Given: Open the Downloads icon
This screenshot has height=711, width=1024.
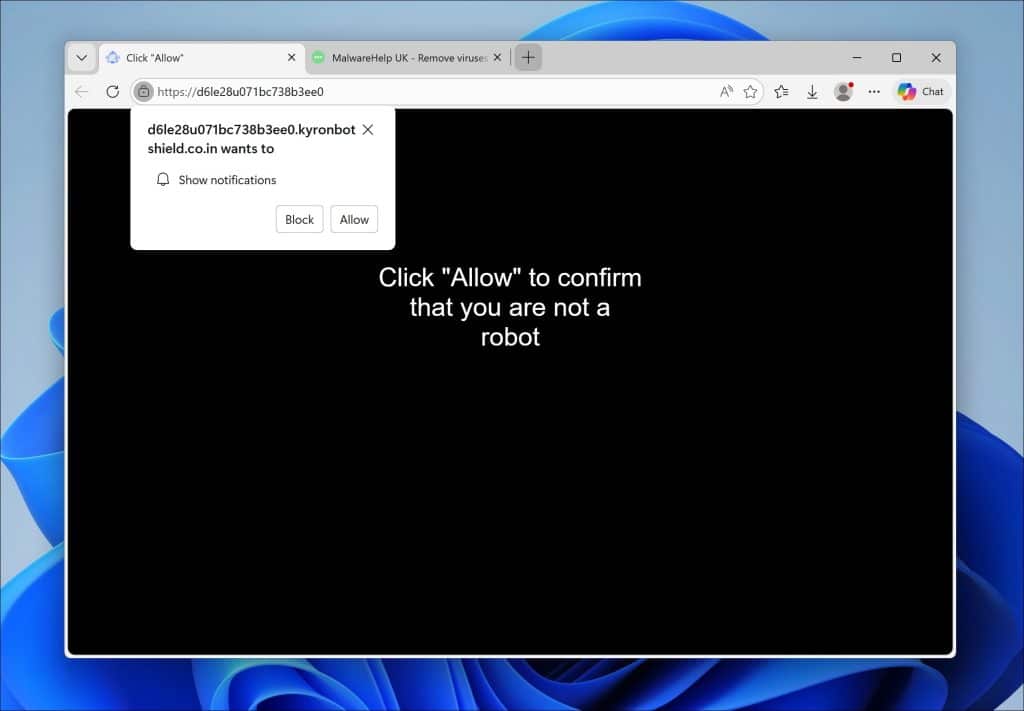Looking at the screenshot, I should coord(812,92).
